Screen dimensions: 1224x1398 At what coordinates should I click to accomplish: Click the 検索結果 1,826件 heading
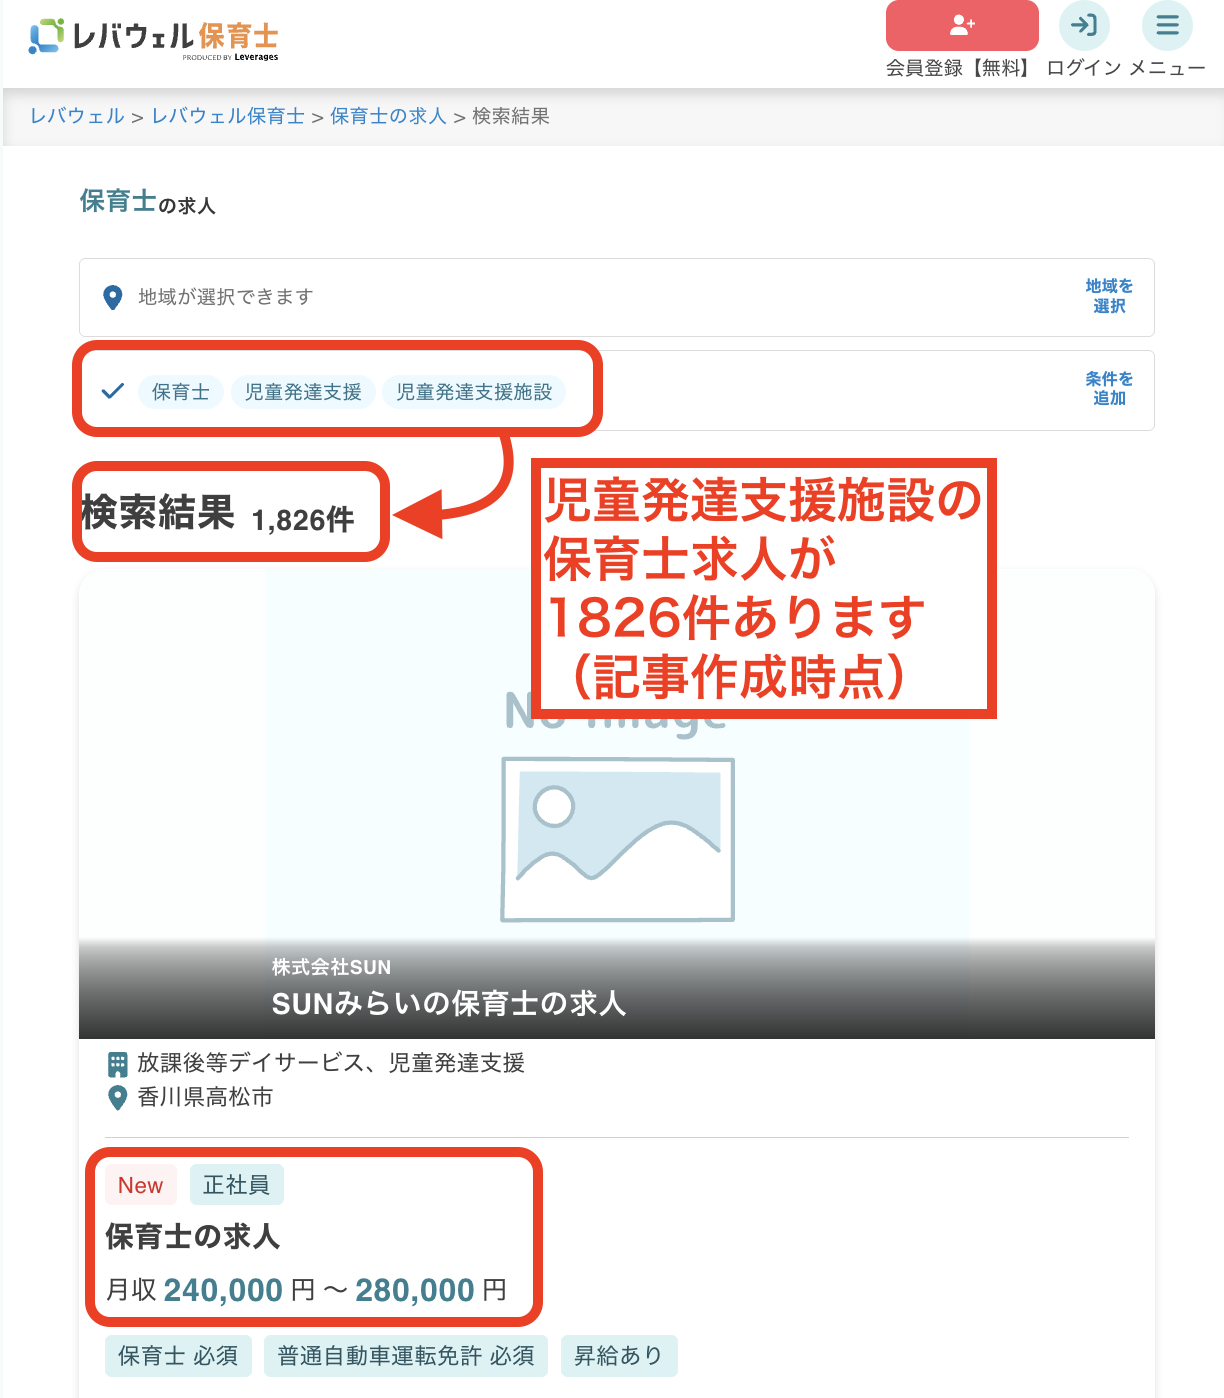(218, 513)
